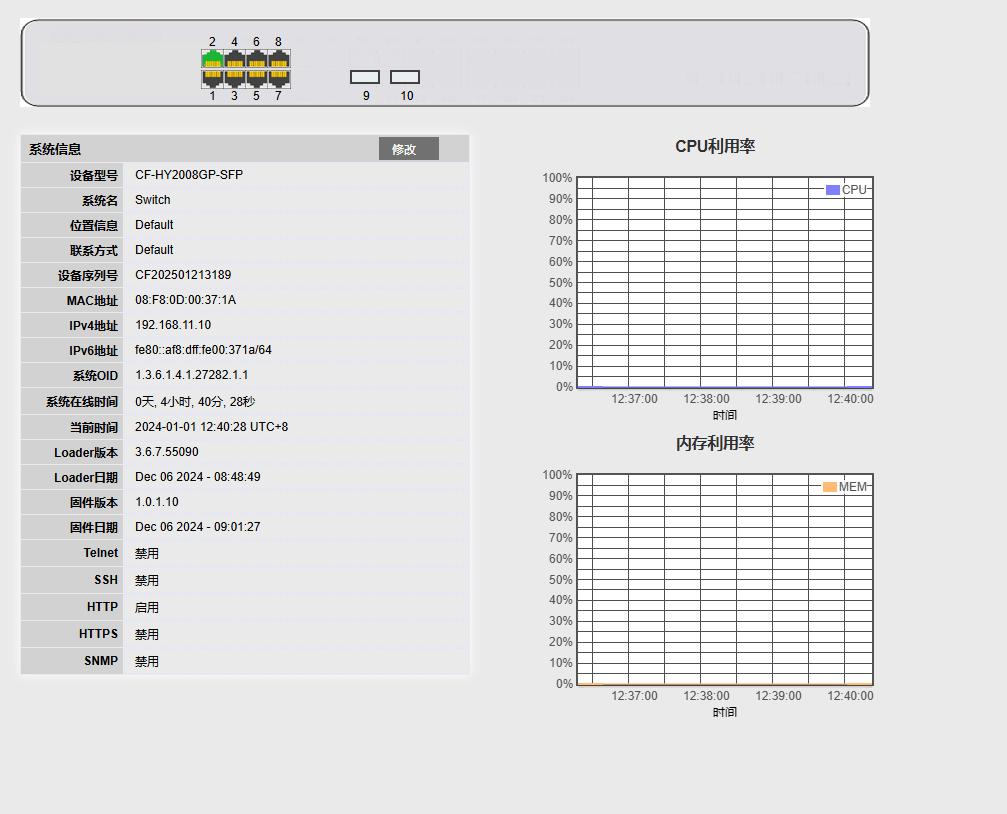Screen dimensions: 1007x814
Task: Click system OID 1.3.6.1.4.1.27282.1.1
Action: 191,375
